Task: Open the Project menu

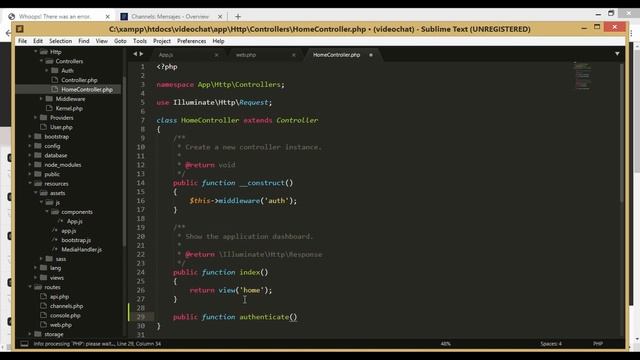Action: (x=162, y=41)
